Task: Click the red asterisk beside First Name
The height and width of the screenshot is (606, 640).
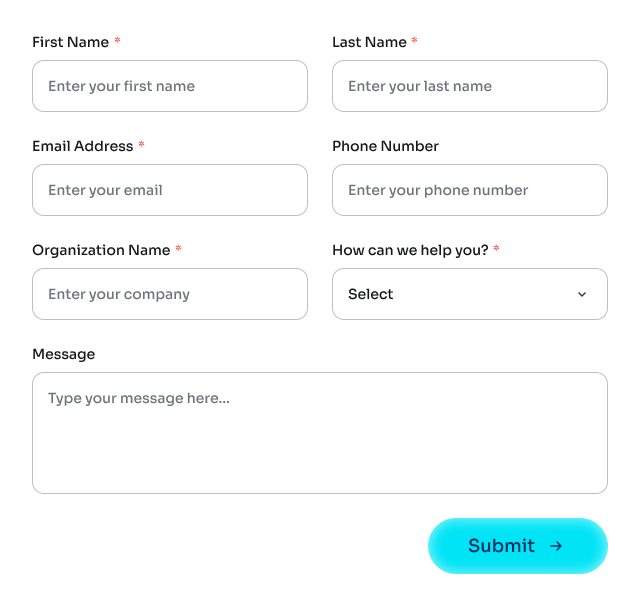Action: [117, 41]
